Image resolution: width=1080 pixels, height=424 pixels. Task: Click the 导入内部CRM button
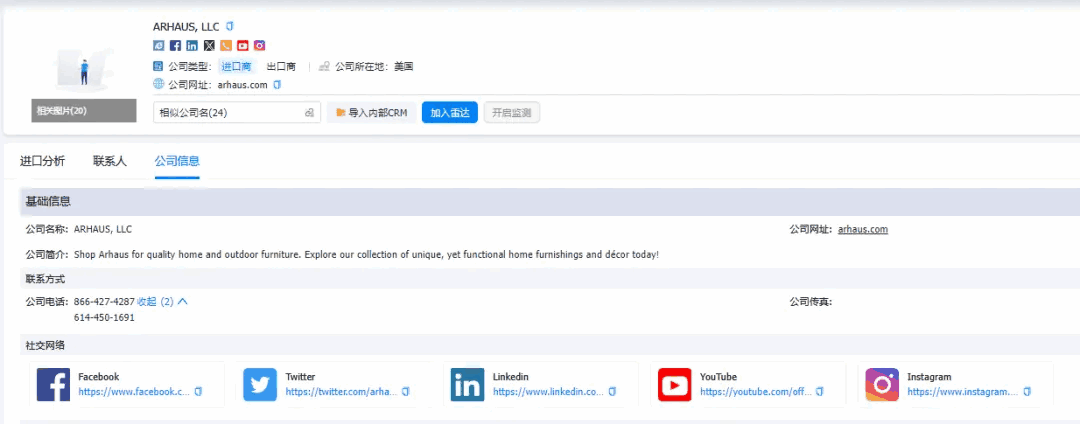point(372,112)
